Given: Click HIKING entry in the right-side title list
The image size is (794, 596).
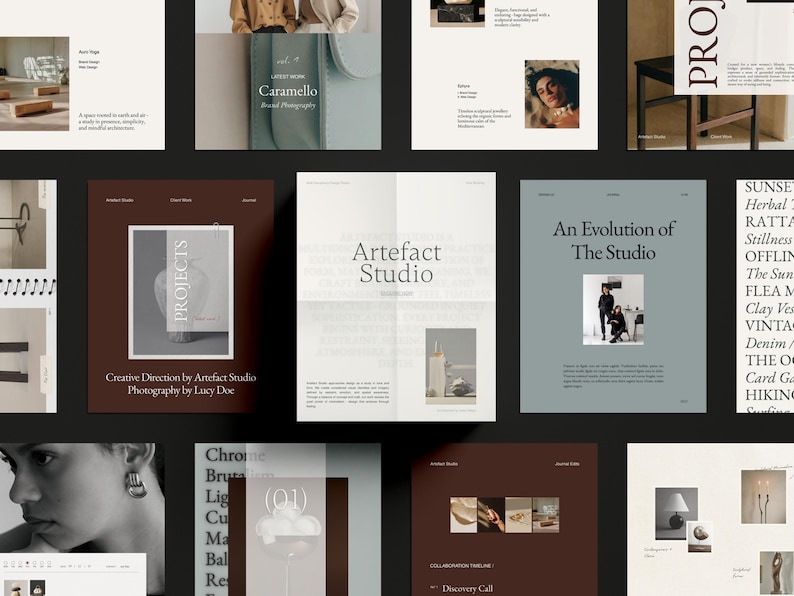Looking at the screenshot, I should pos(769,395).
